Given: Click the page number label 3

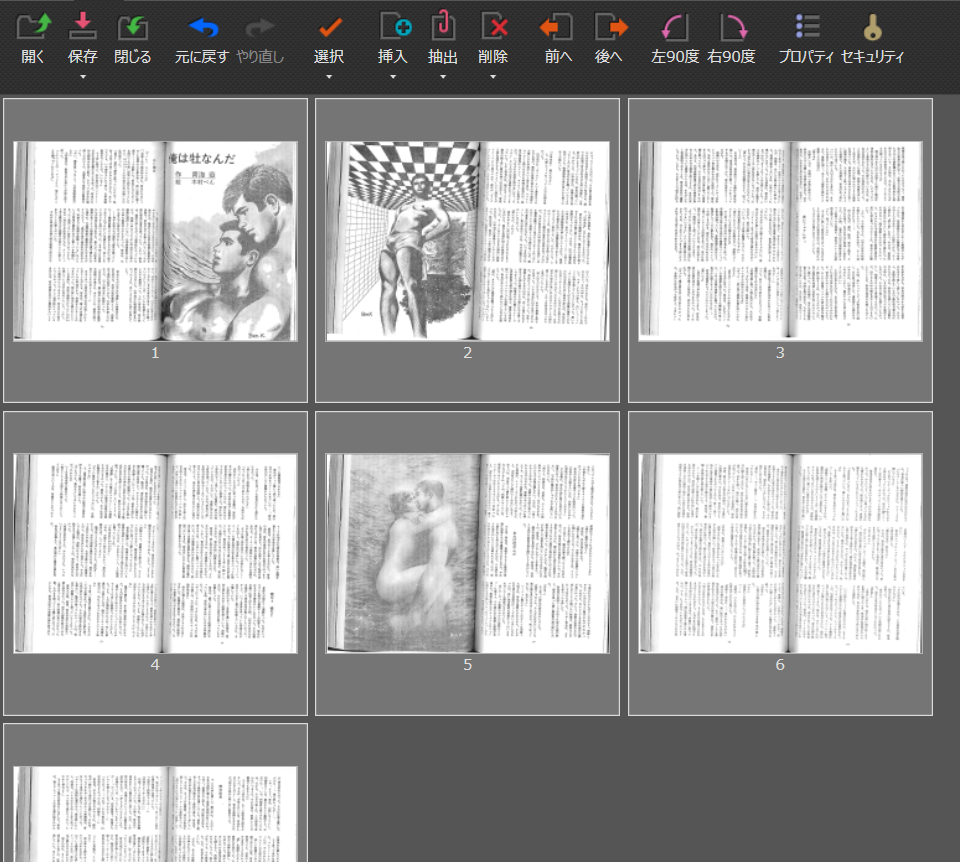Looking at the screenshot, I should [780, 353].
